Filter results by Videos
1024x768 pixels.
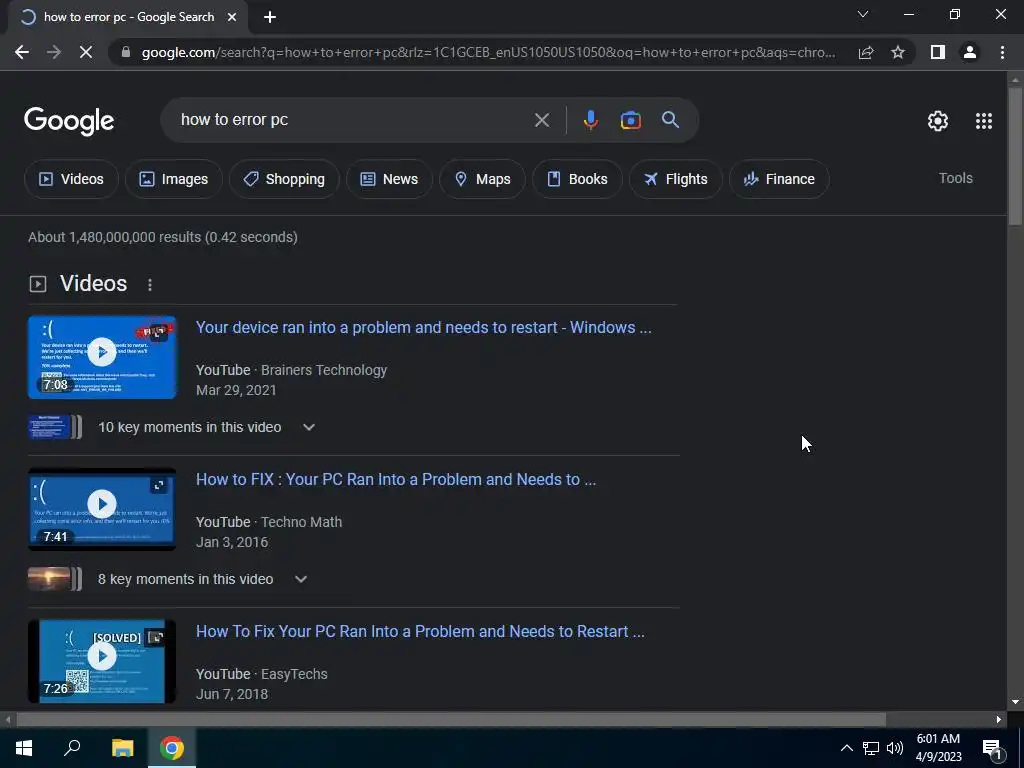coord(71,179)
